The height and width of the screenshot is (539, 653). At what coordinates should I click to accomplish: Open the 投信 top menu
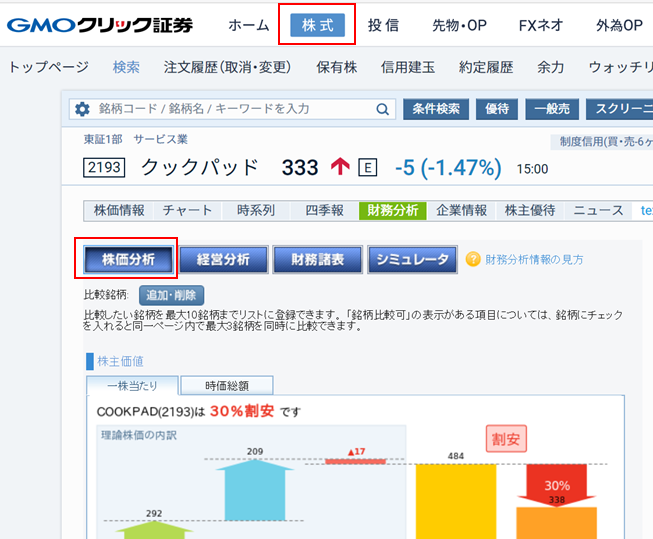coord(383,25)
